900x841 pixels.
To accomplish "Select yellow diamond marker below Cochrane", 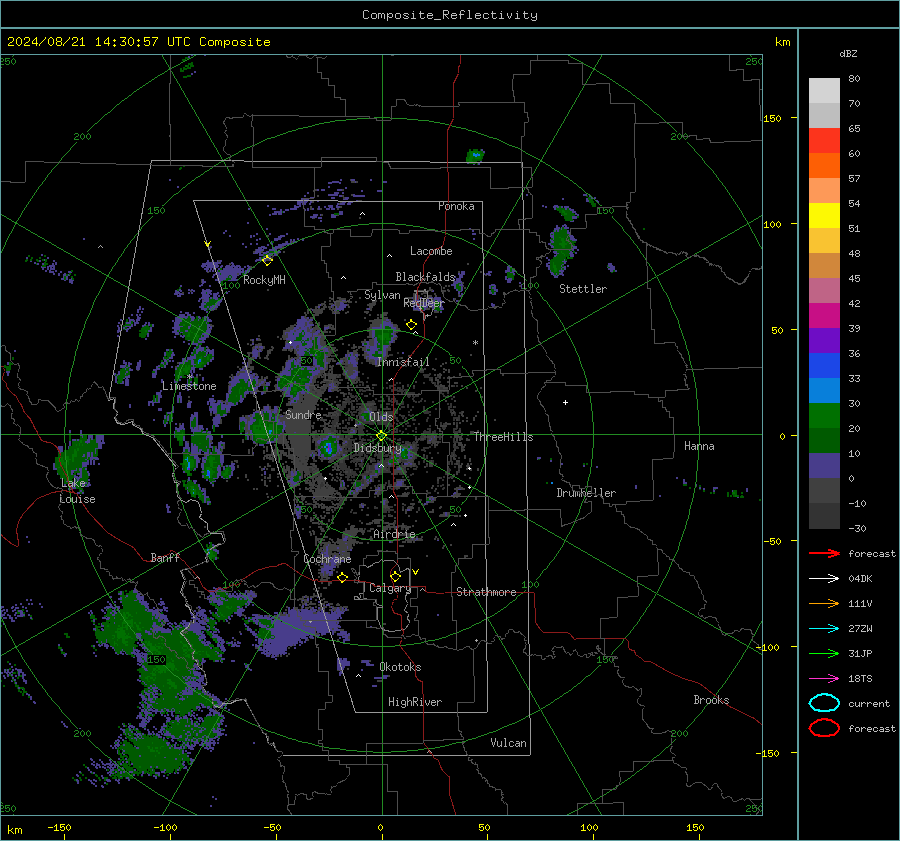I will 342,577.
